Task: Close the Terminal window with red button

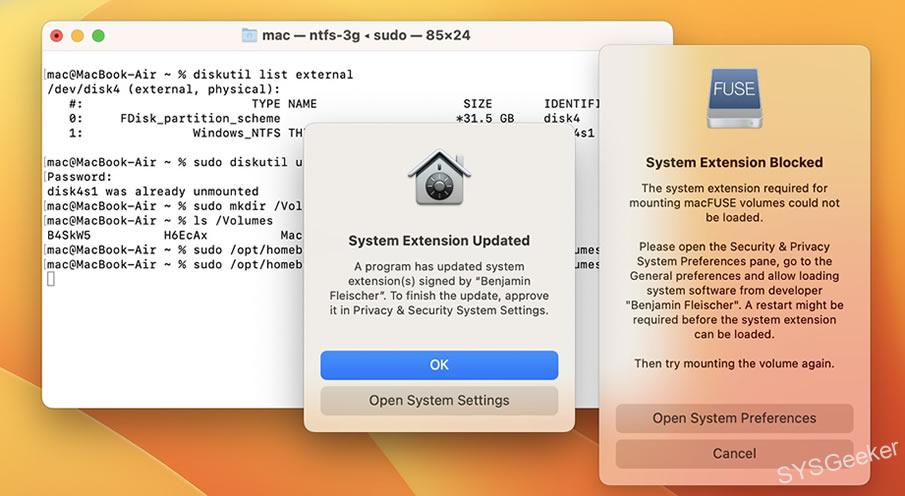Action: tap(57, 36)
